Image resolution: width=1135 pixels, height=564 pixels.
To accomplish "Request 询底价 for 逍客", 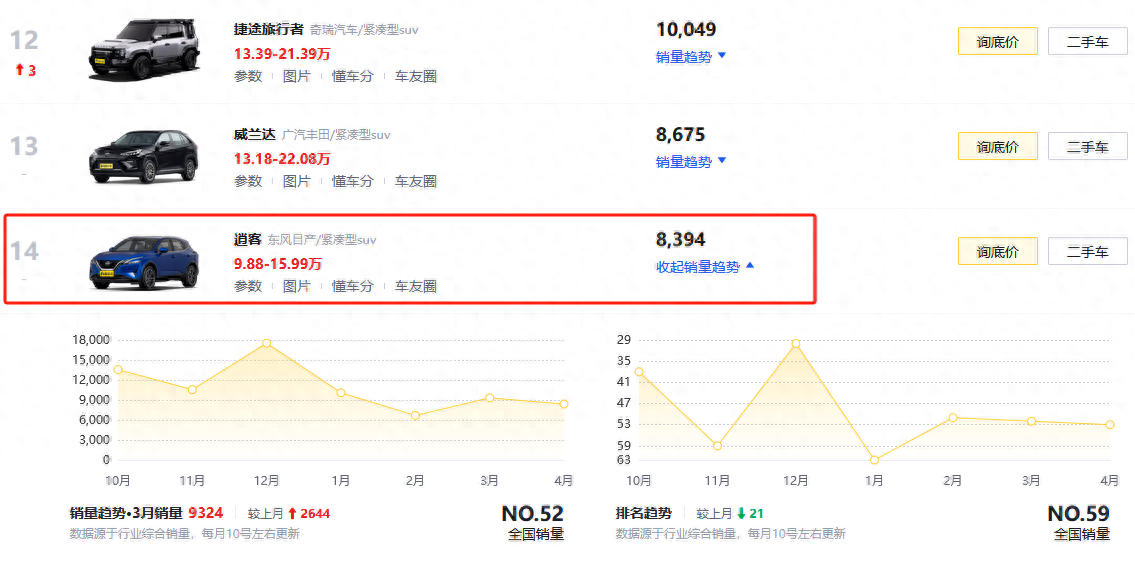I will point(997,252).
